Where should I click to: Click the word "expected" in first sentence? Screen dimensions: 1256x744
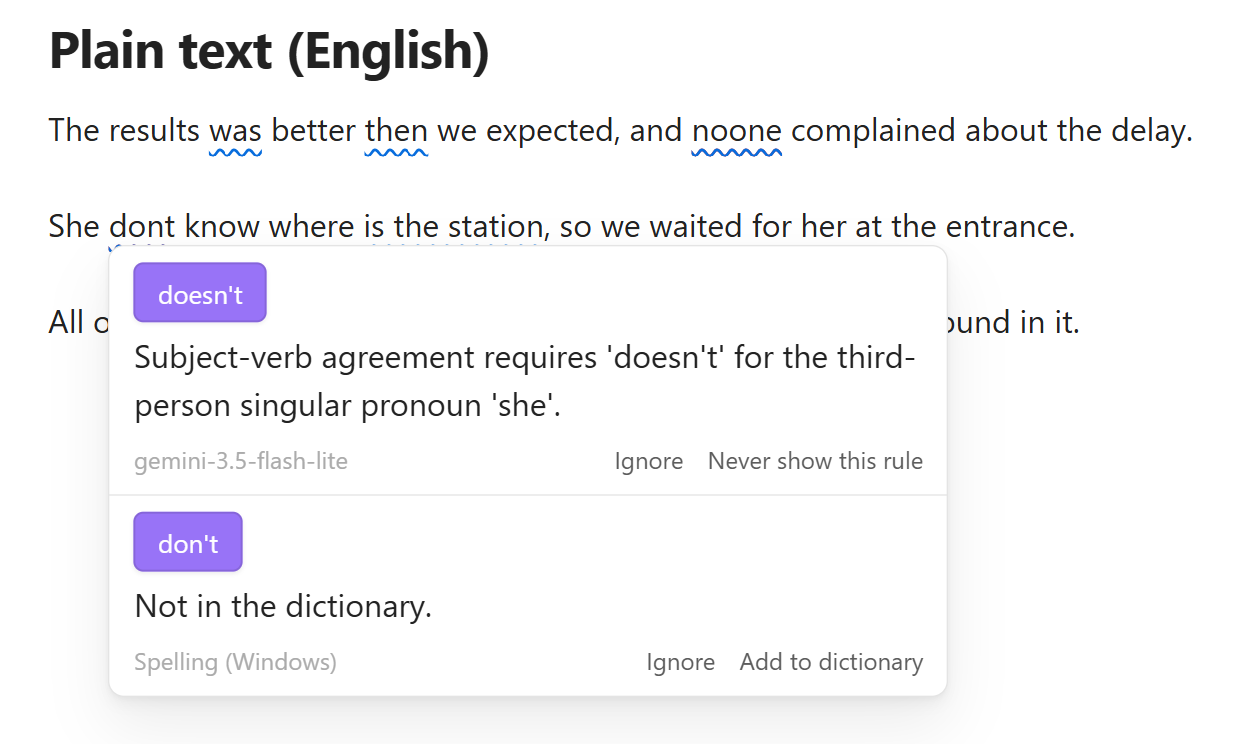[549, 131]
